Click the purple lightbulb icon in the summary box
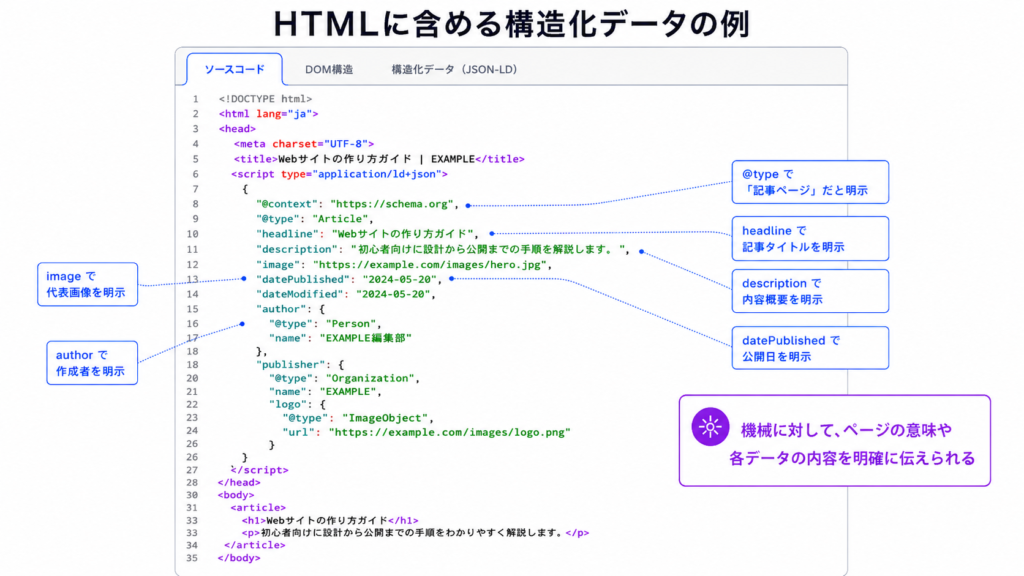1024x576 pixels. coord(710,427)
